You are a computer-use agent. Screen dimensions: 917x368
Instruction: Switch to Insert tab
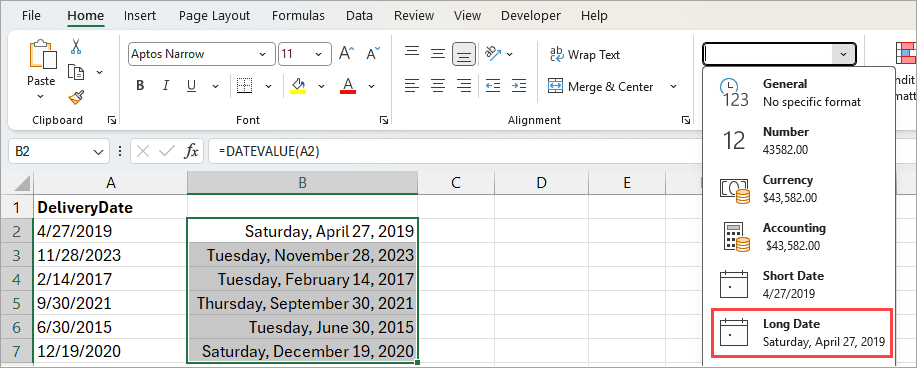[x=140, y=16]
